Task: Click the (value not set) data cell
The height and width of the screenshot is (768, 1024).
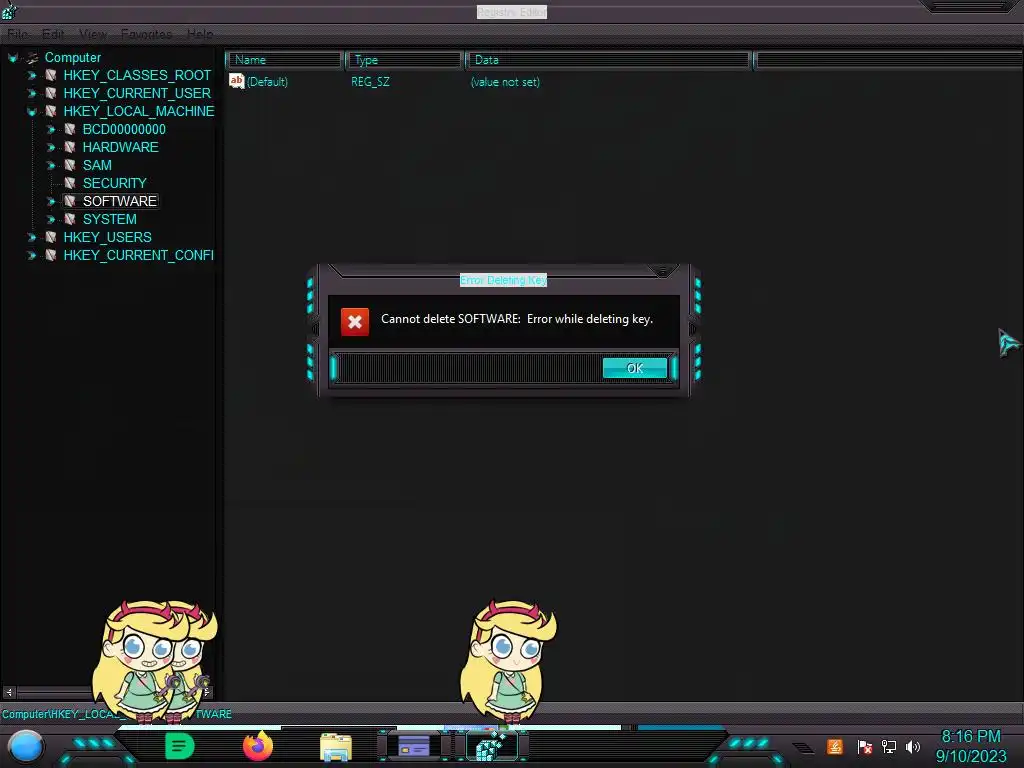Action: 505,82
